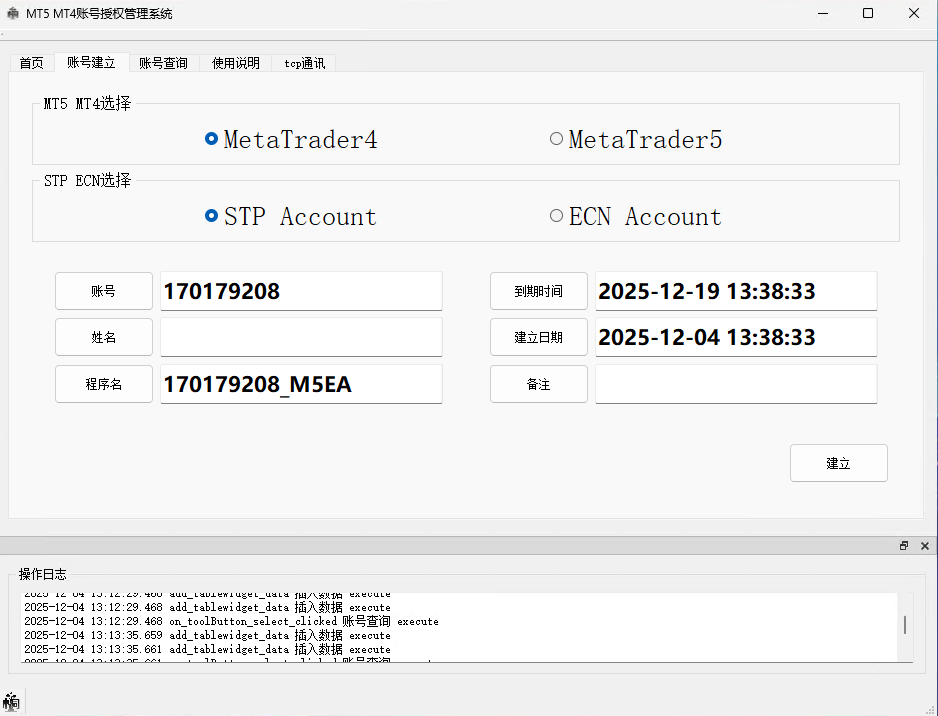Click the 建立日期 label button
This screenshot has height=716, width=938.
[539, 337]
